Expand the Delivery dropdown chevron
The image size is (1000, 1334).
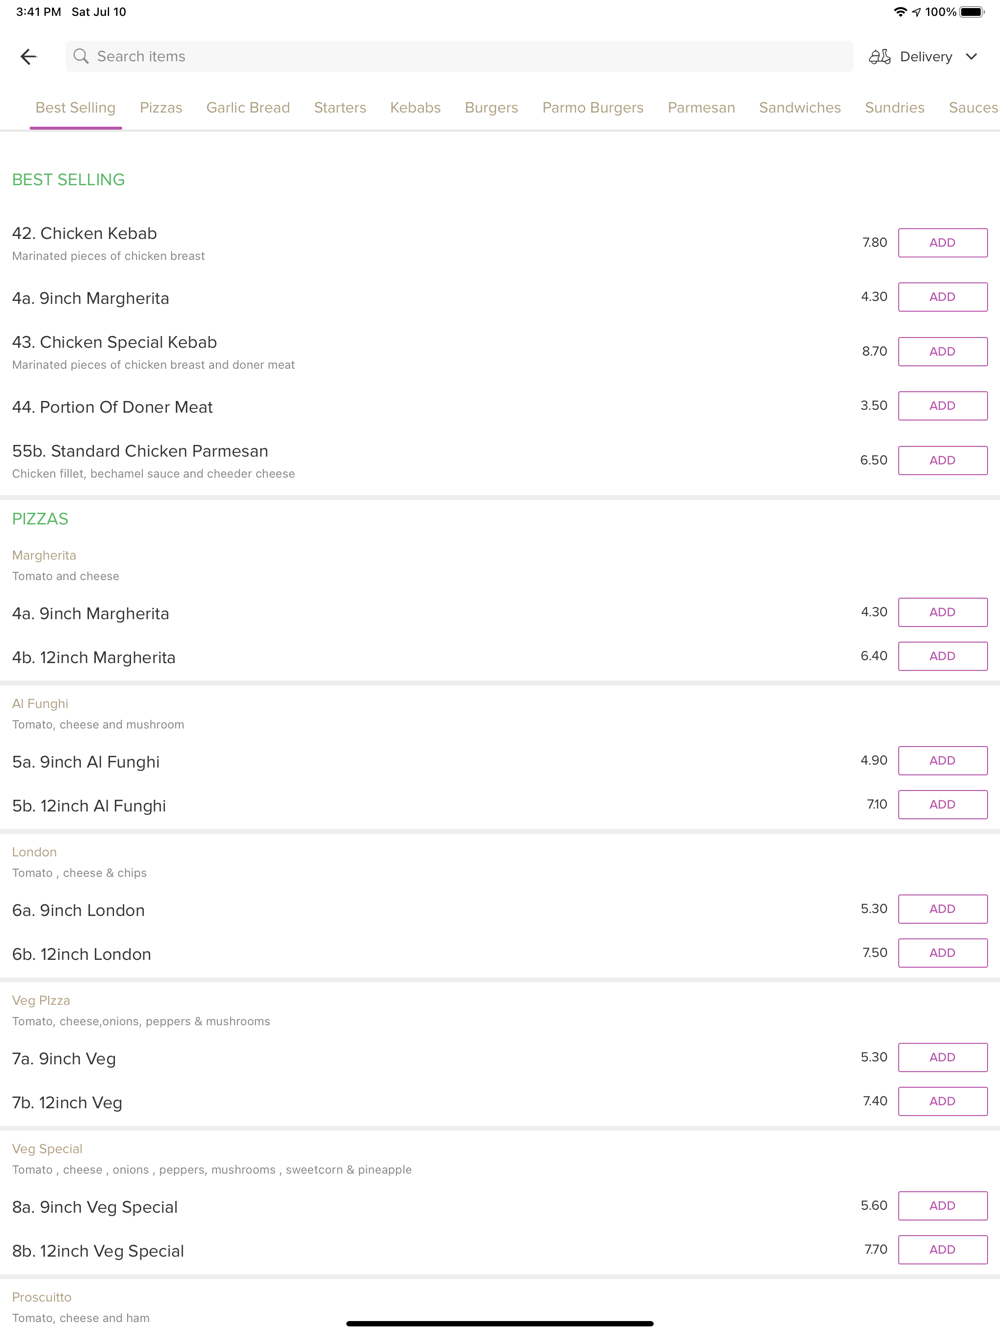tap(971, 57)
